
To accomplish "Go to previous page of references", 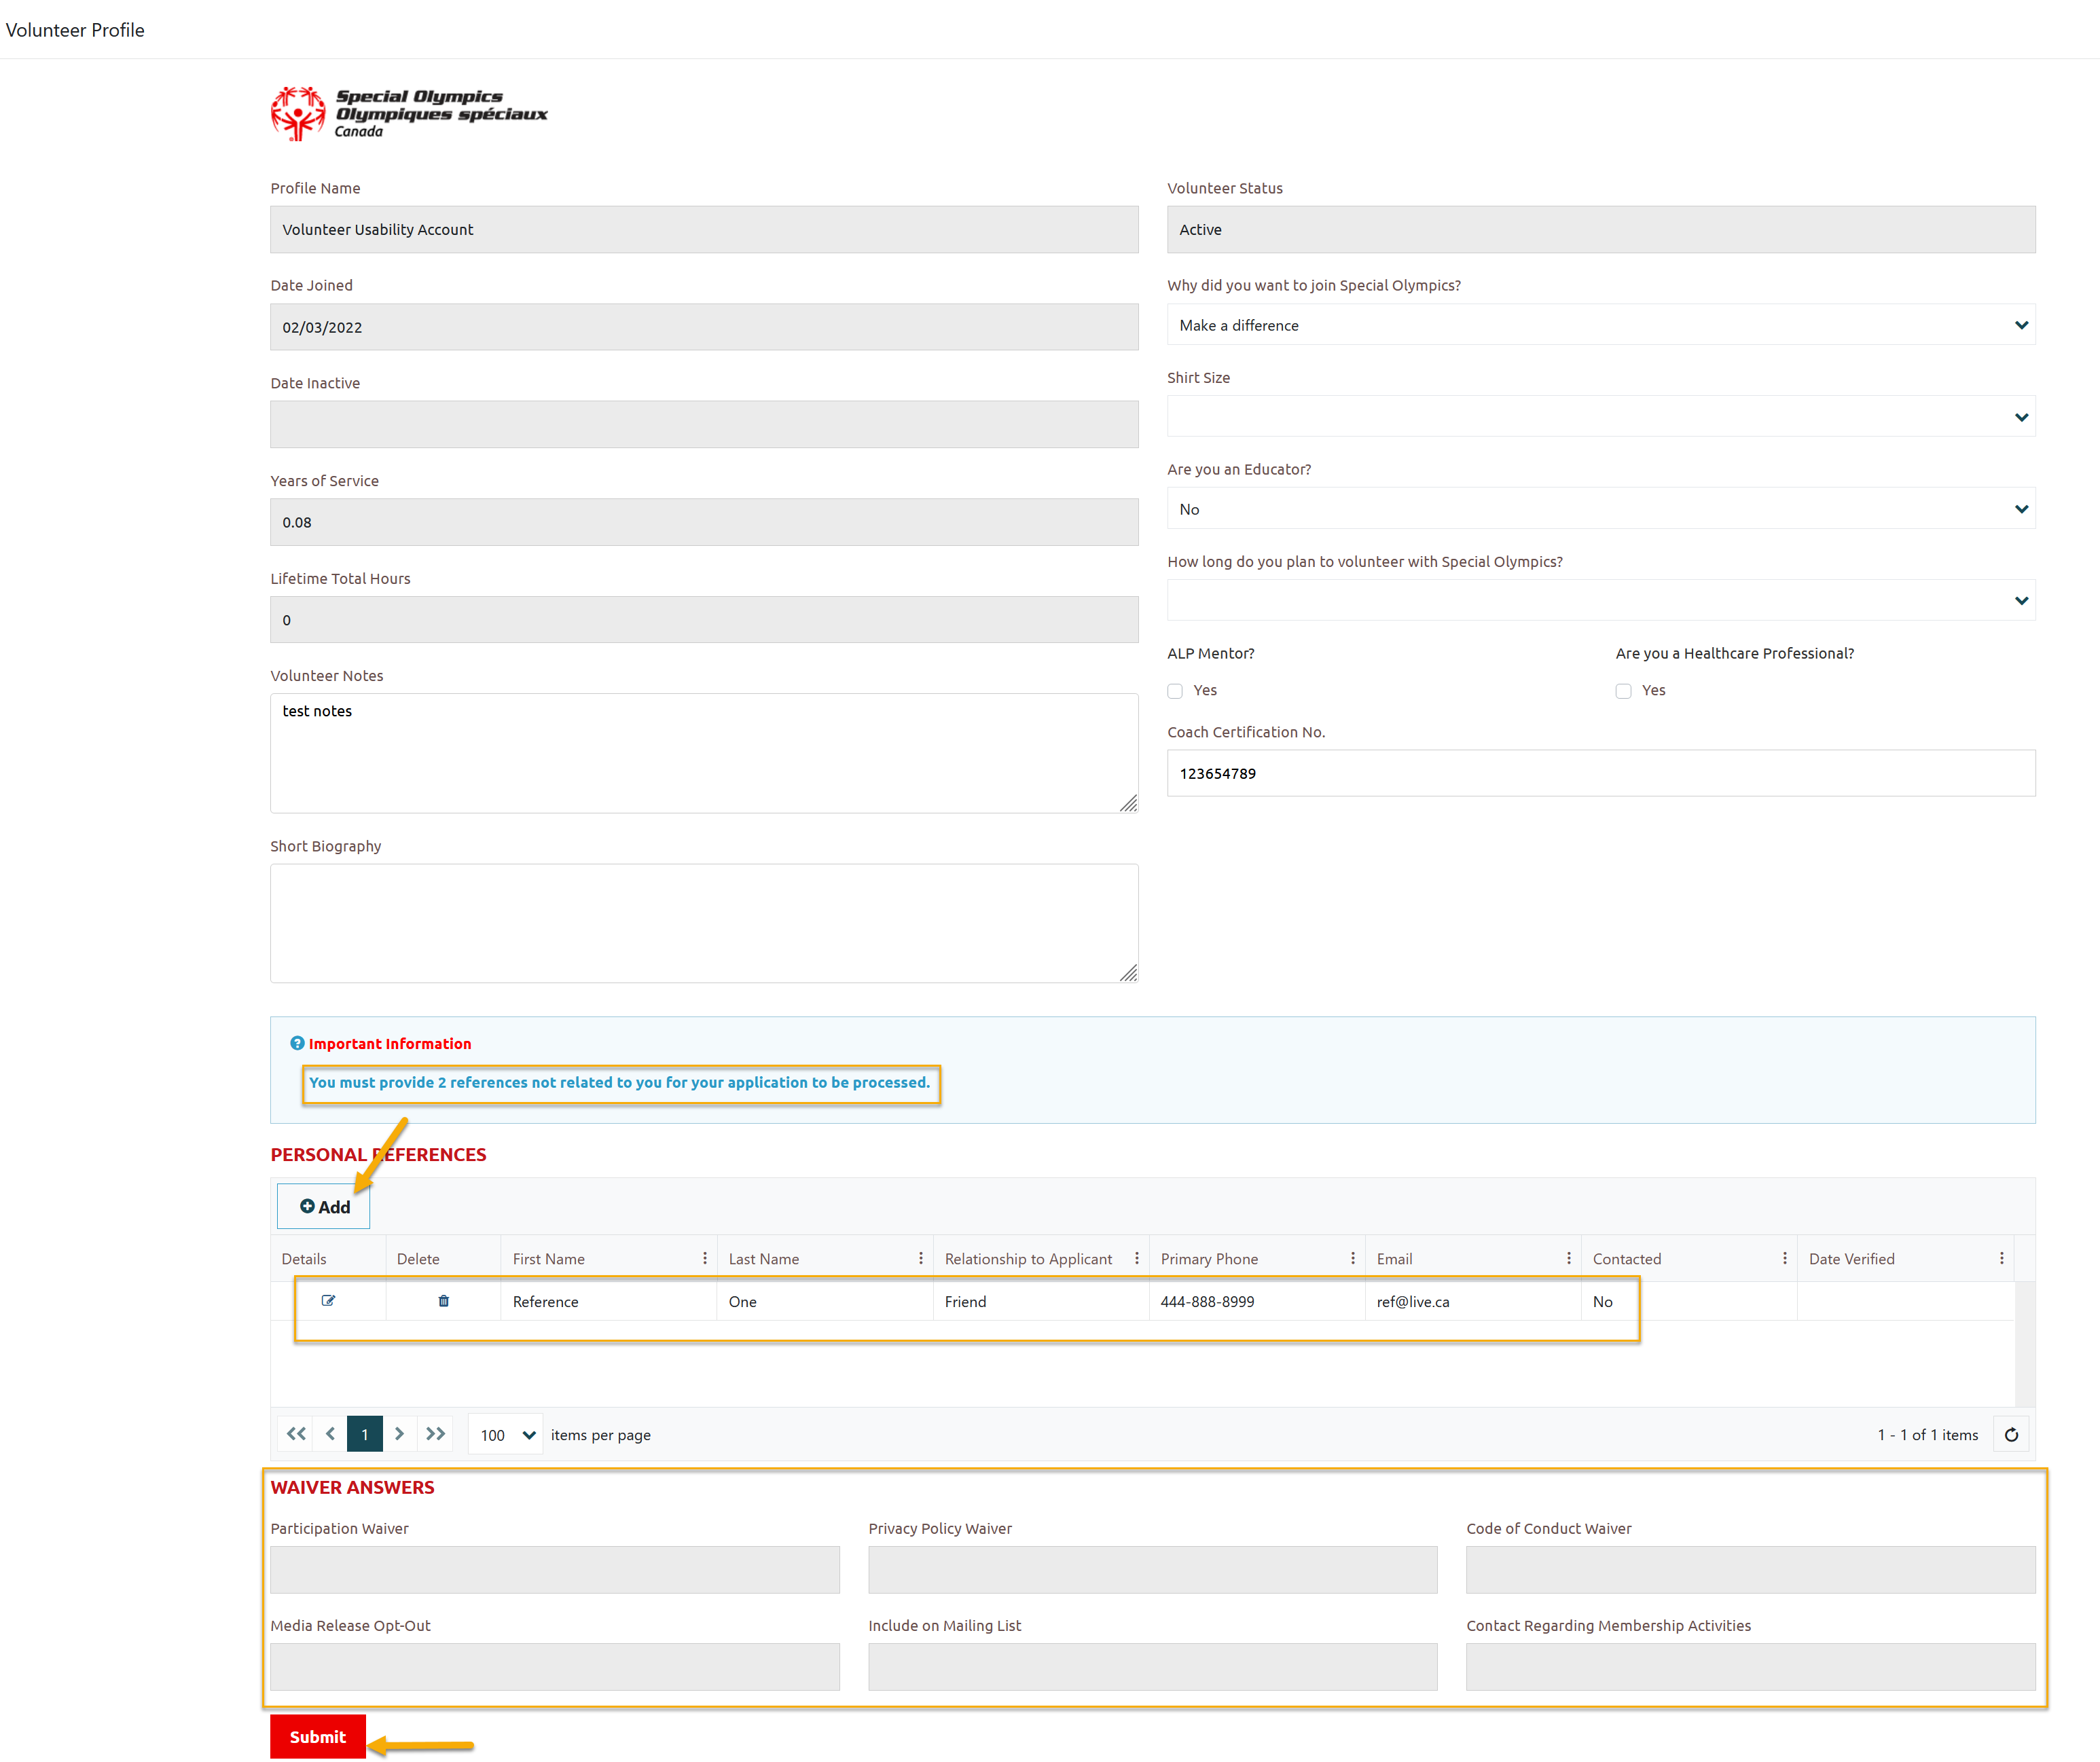I will coord(330,1433).
